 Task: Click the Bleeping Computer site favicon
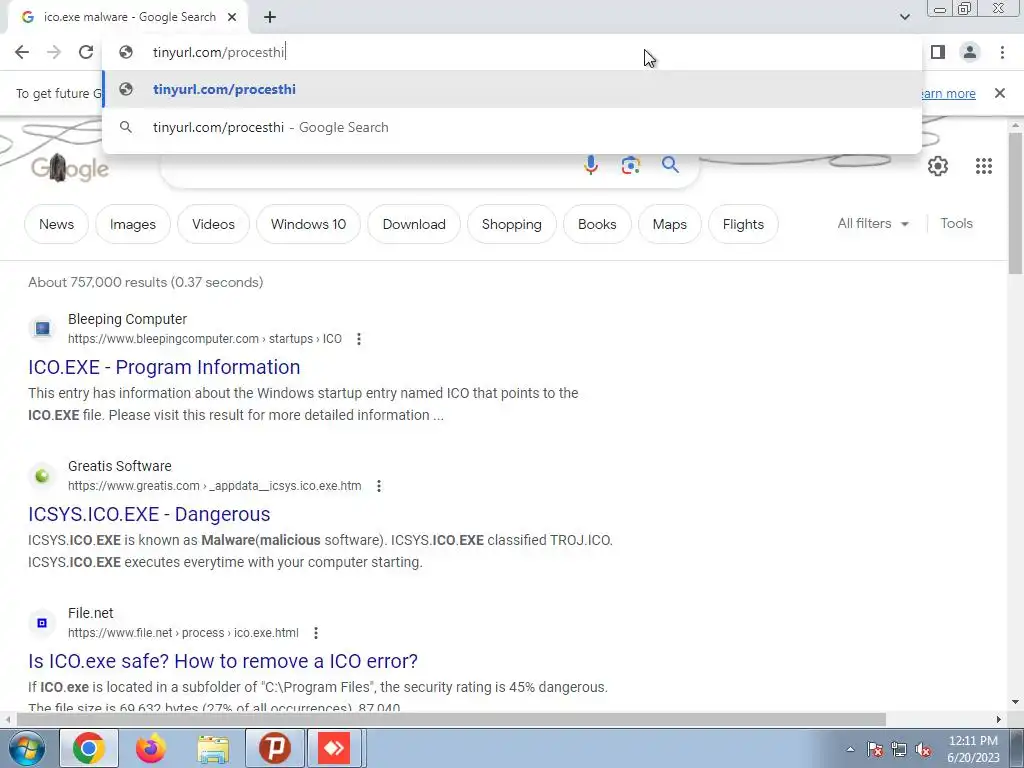(42, 328)
